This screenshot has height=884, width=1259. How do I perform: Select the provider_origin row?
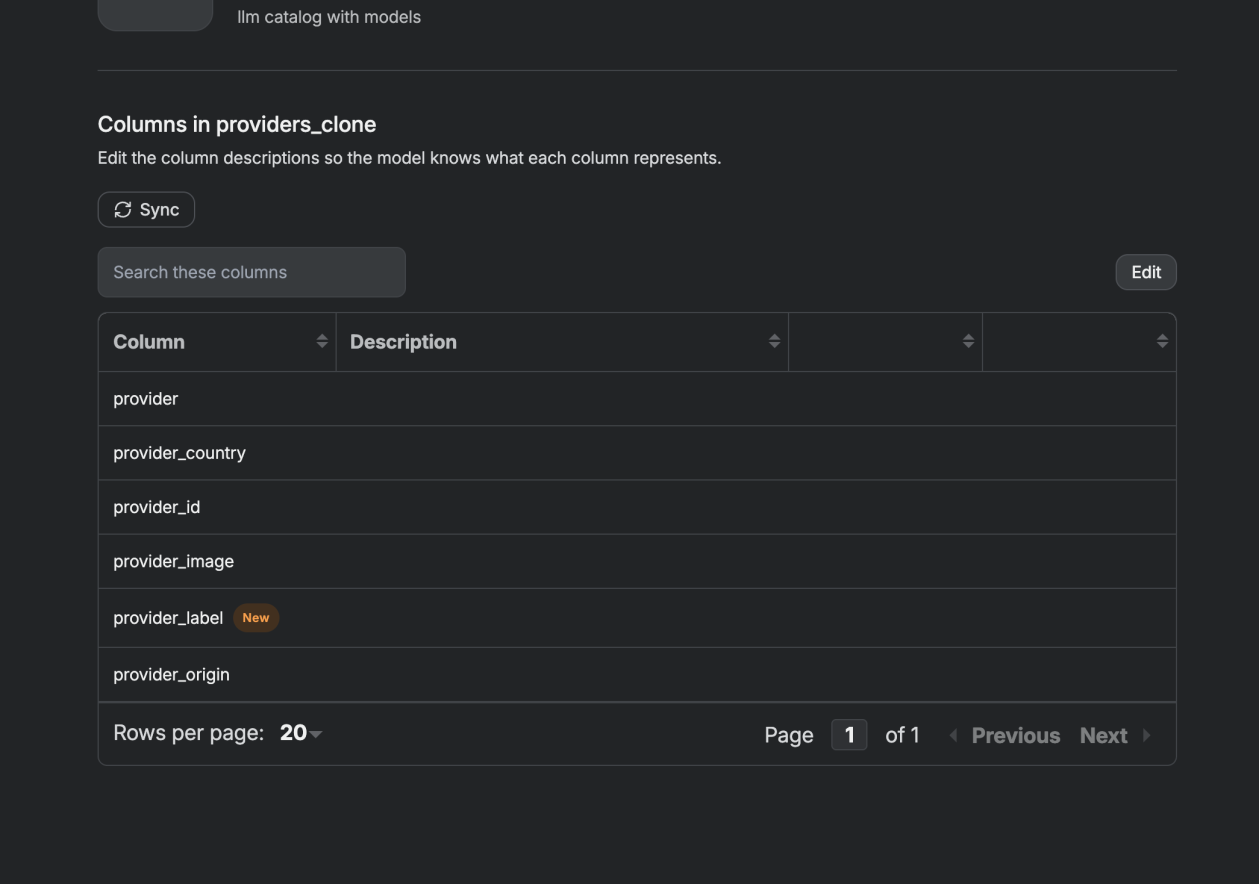coord(637,675)
